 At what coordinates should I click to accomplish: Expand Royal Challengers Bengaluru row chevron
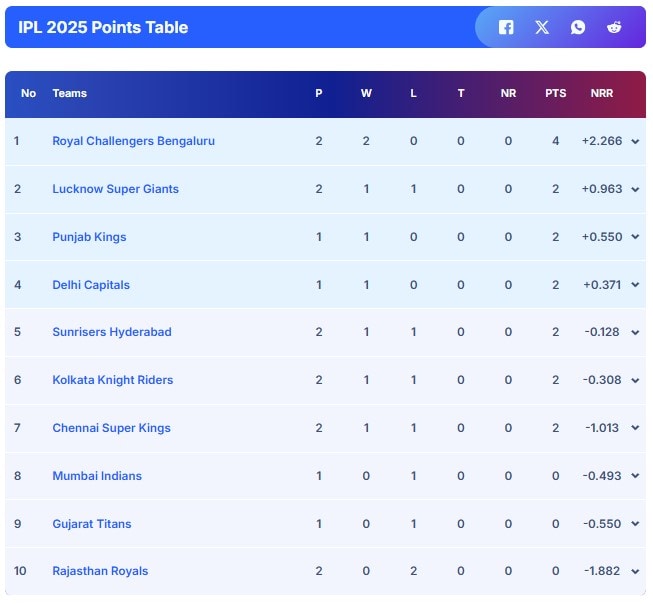635,142
